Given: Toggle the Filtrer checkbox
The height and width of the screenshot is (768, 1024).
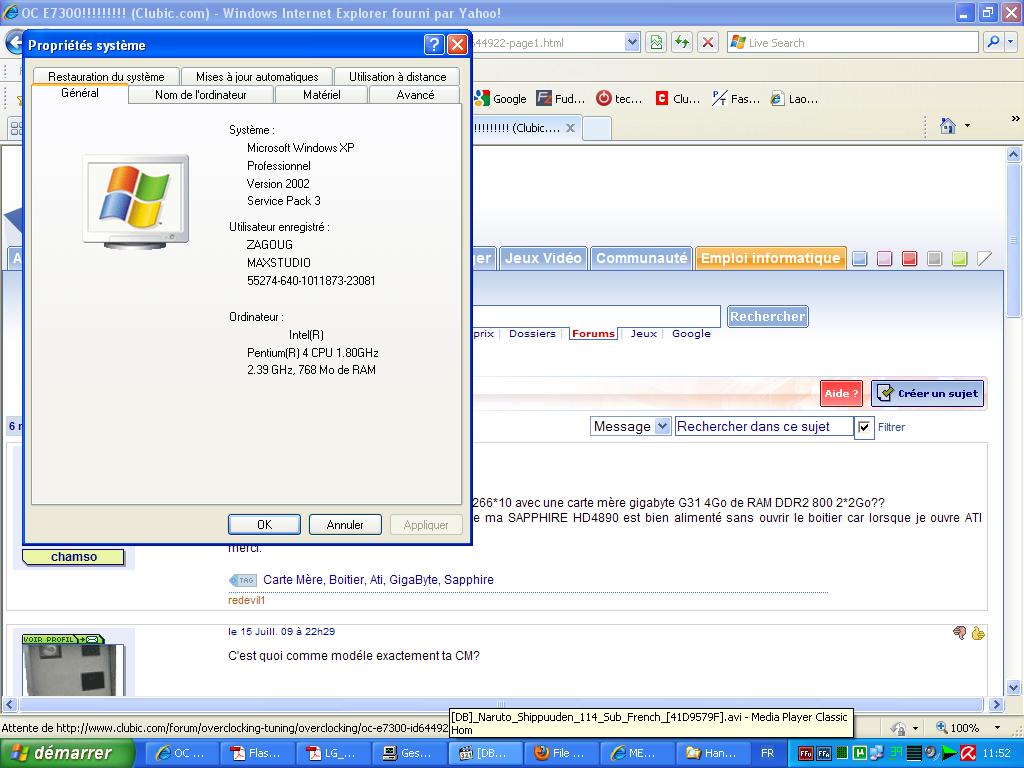Looking at the screenshot, I should coord(865,427).
